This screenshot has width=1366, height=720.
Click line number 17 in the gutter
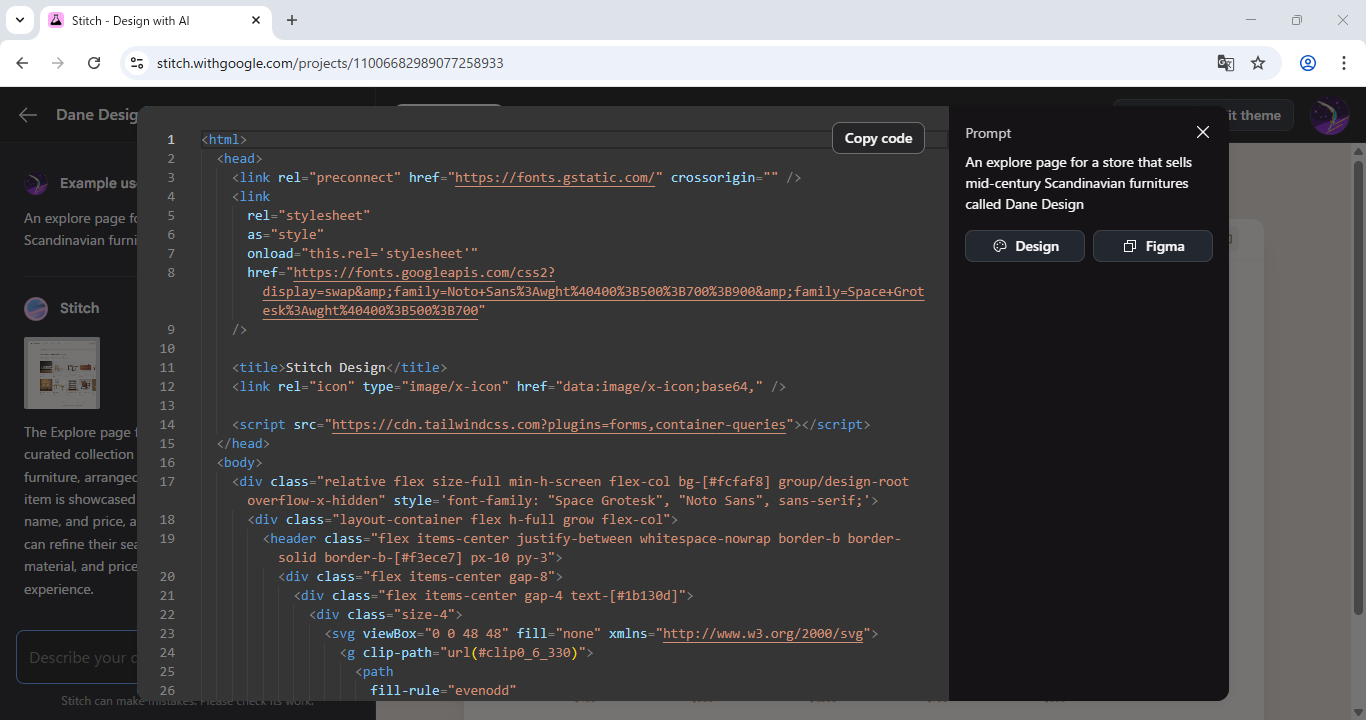pos(168,482)
